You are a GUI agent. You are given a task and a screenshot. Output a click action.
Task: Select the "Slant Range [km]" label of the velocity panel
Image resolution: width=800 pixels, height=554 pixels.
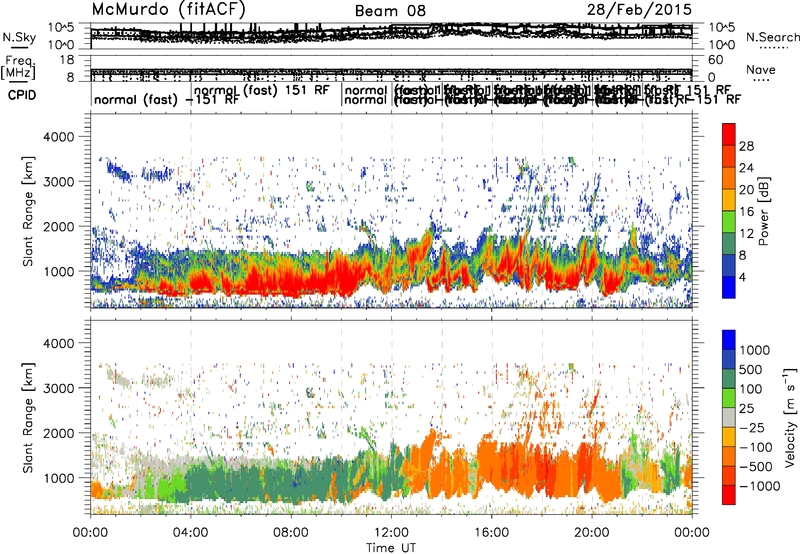click(28, 418)
